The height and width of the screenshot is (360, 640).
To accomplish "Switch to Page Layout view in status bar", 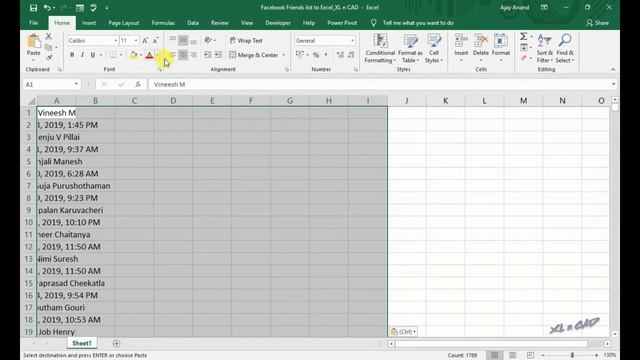I will pos(512,355).
